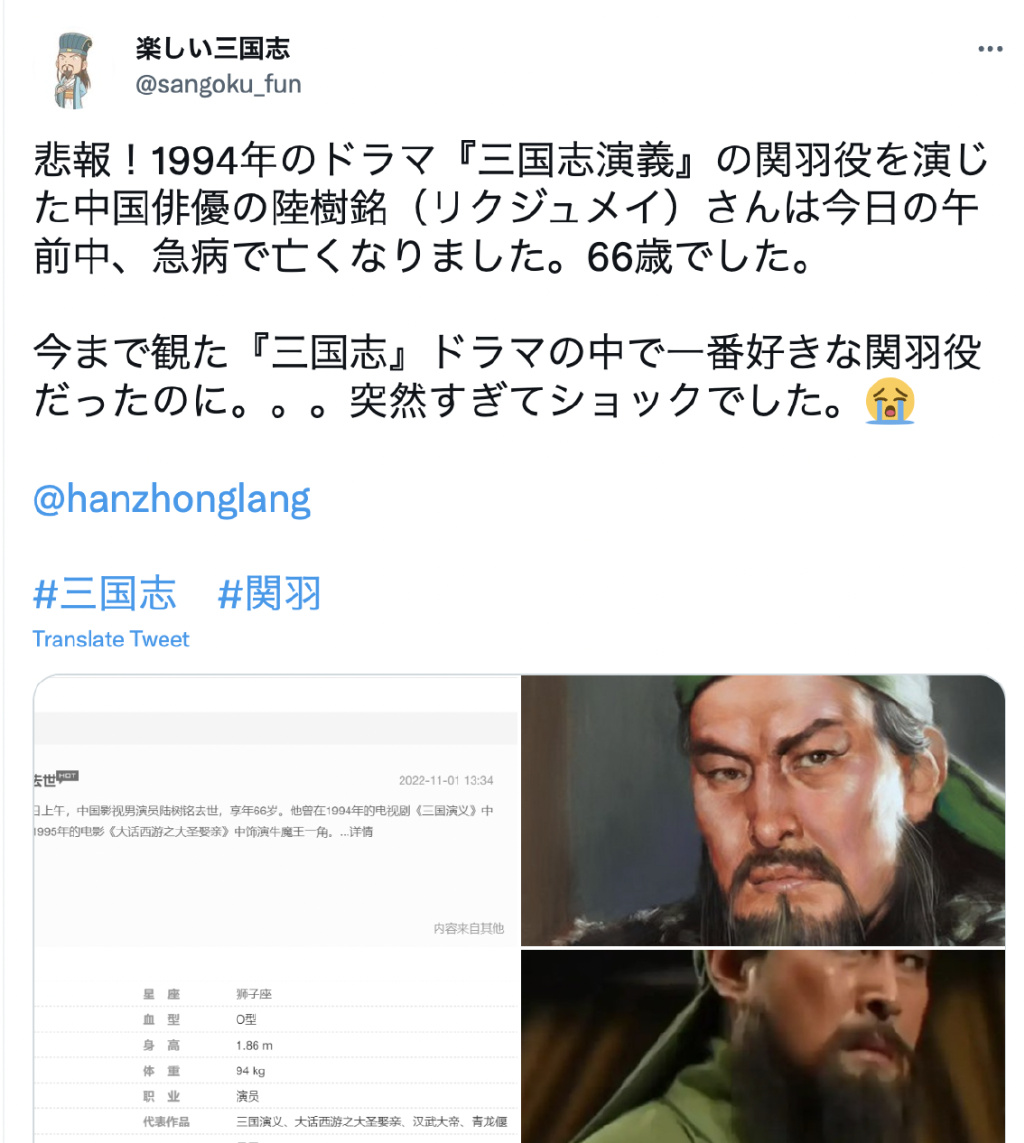The height and width of the screenshot is (1143, 1024).
Task: Open the @hanzhonglang mention
Action: [172, 499]
